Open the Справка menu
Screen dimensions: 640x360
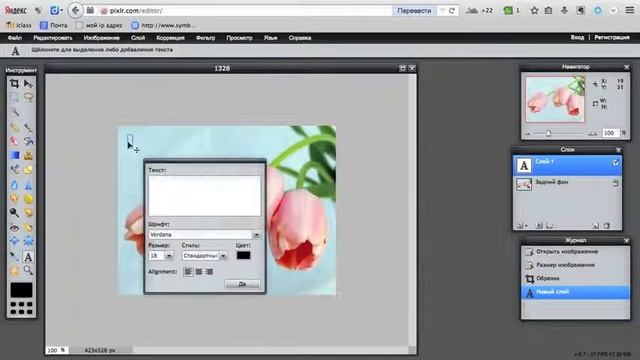[300, 38]
